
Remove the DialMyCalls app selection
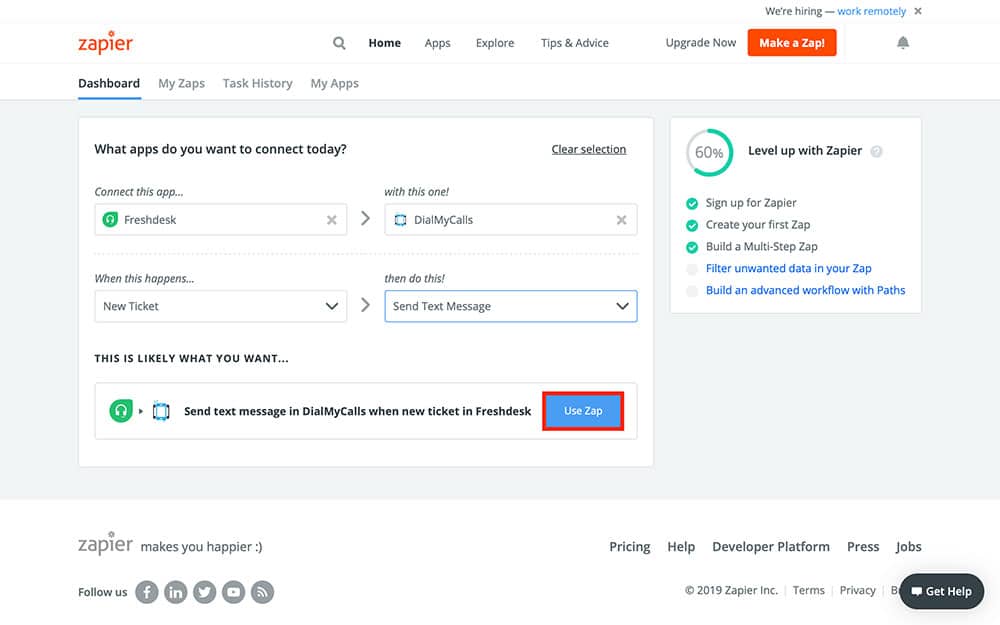(622, 220)
